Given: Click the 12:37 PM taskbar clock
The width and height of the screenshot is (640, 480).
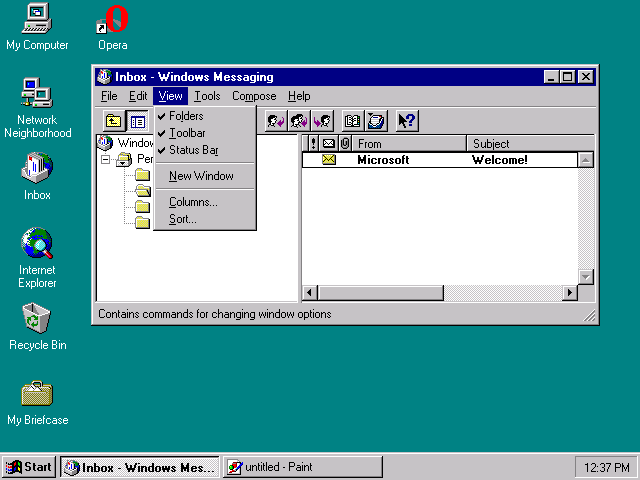Looking at the screenshot, I should point(607,467).
